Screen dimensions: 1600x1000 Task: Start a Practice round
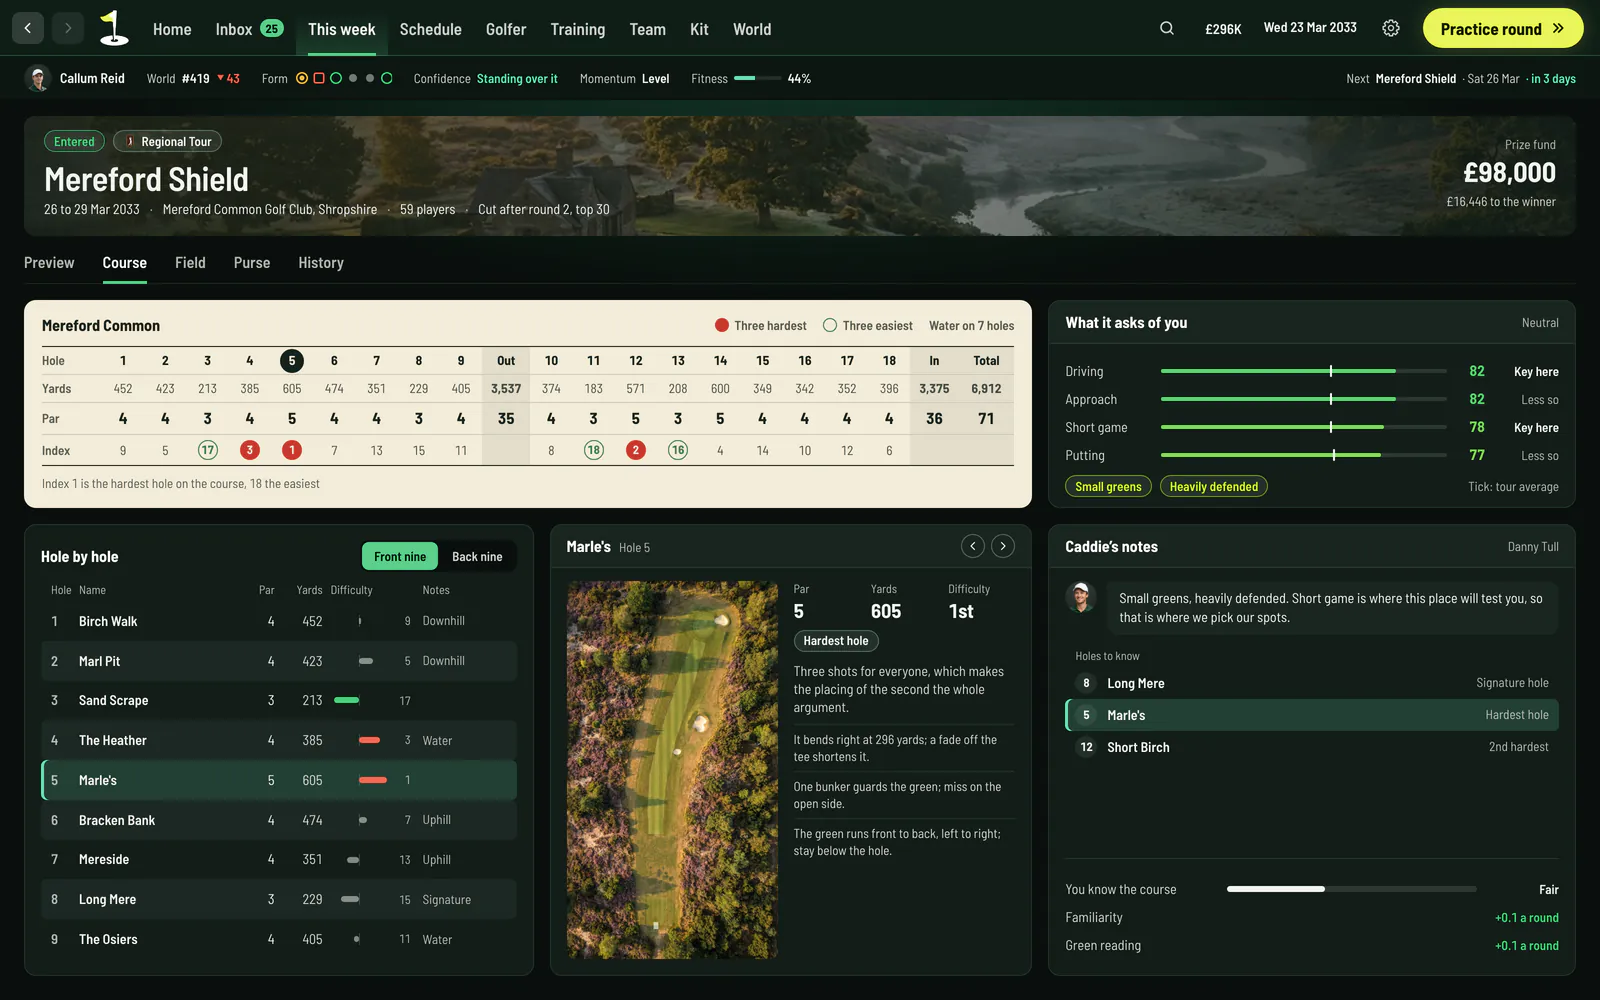click(x=1503, y=28)
